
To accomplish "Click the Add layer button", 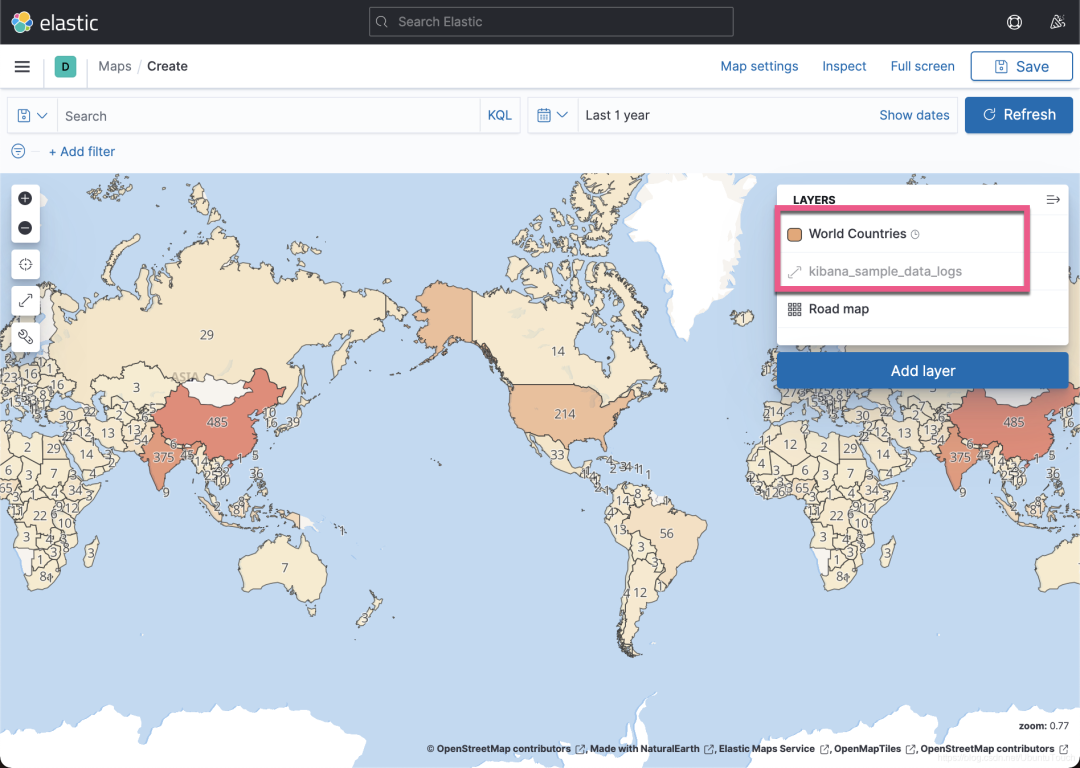I will (x=922, y=371).
